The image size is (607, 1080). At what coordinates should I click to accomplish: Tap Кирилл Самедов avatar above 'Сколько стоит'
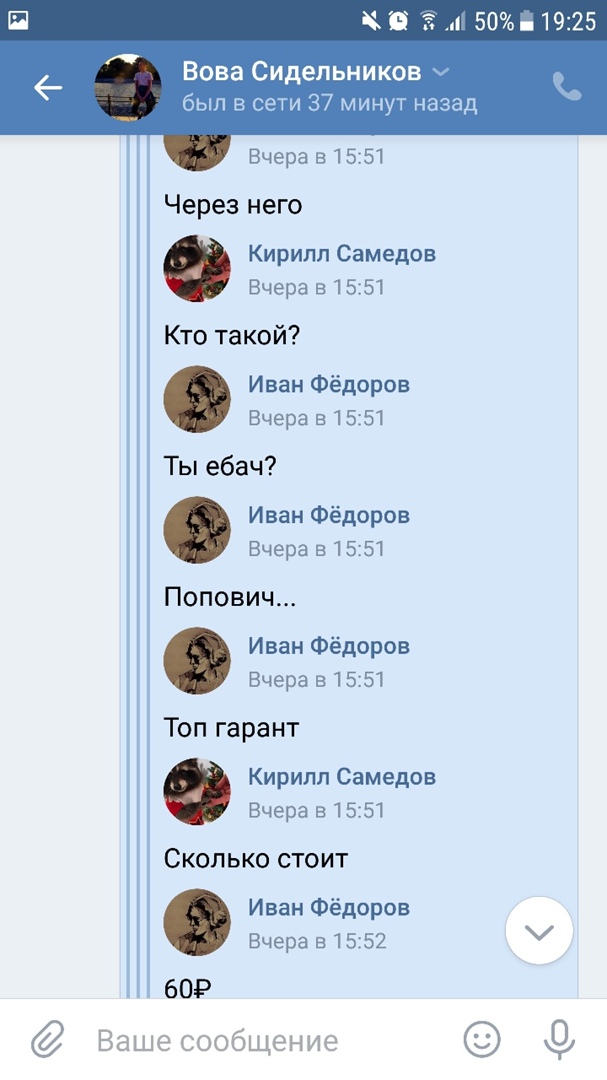197,792
